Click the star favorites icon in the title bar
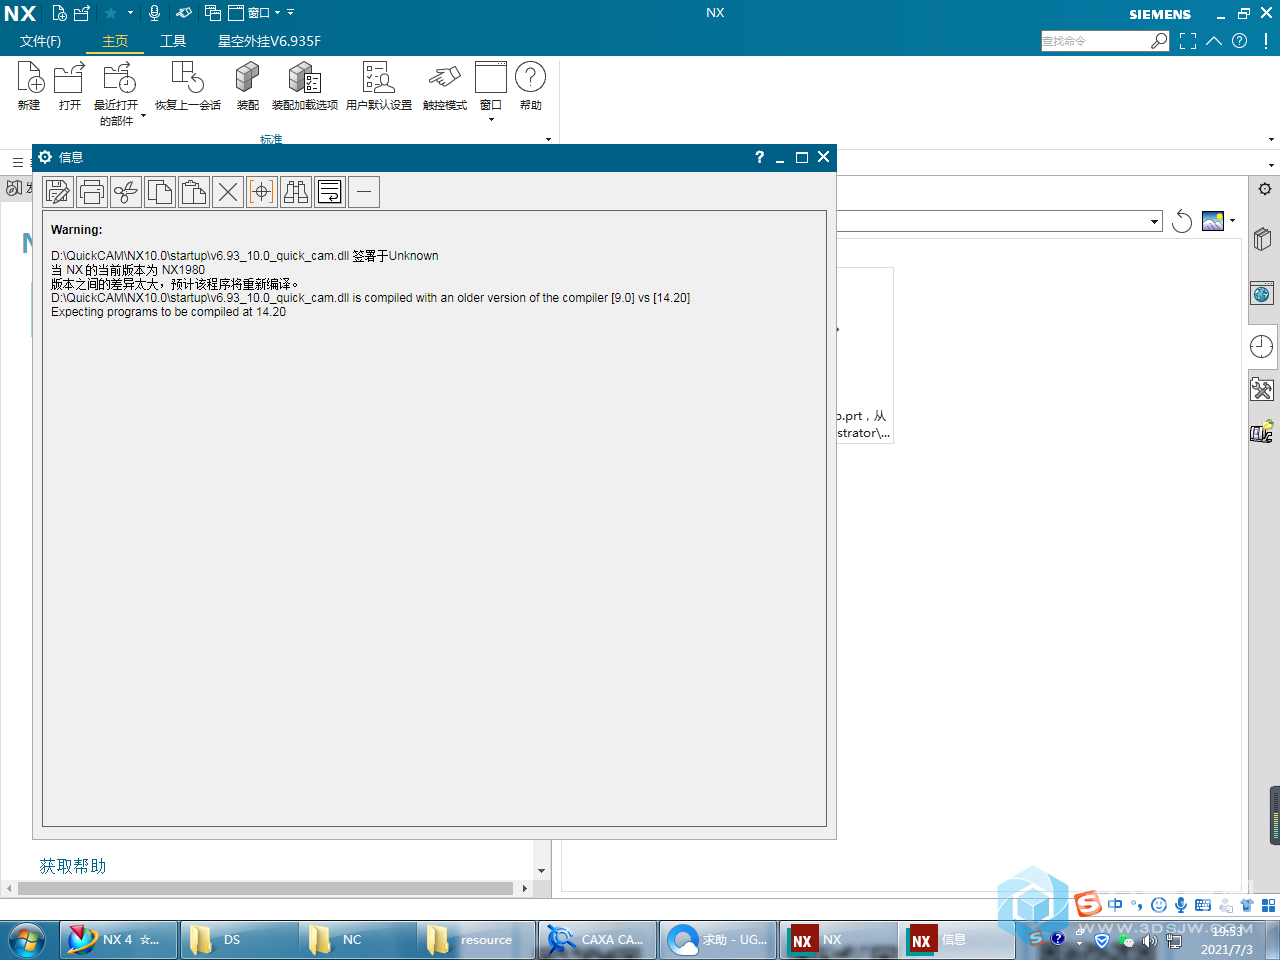This screenshot has height=960, width=1280. point(111,13)
